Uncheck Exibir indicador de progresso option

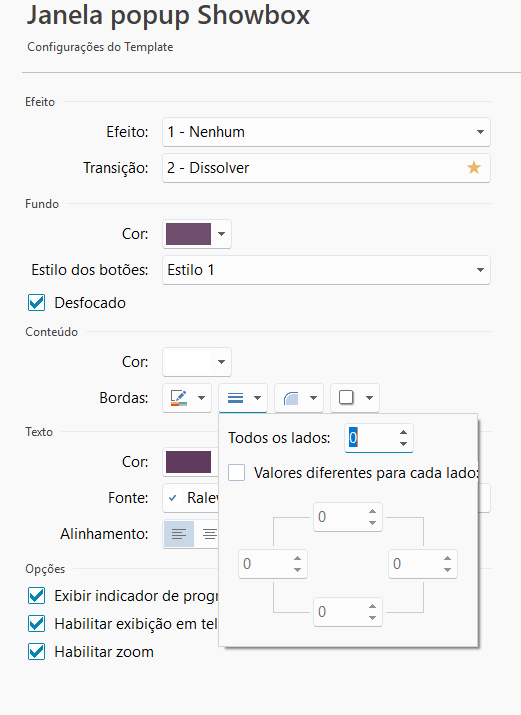(36, 596)
